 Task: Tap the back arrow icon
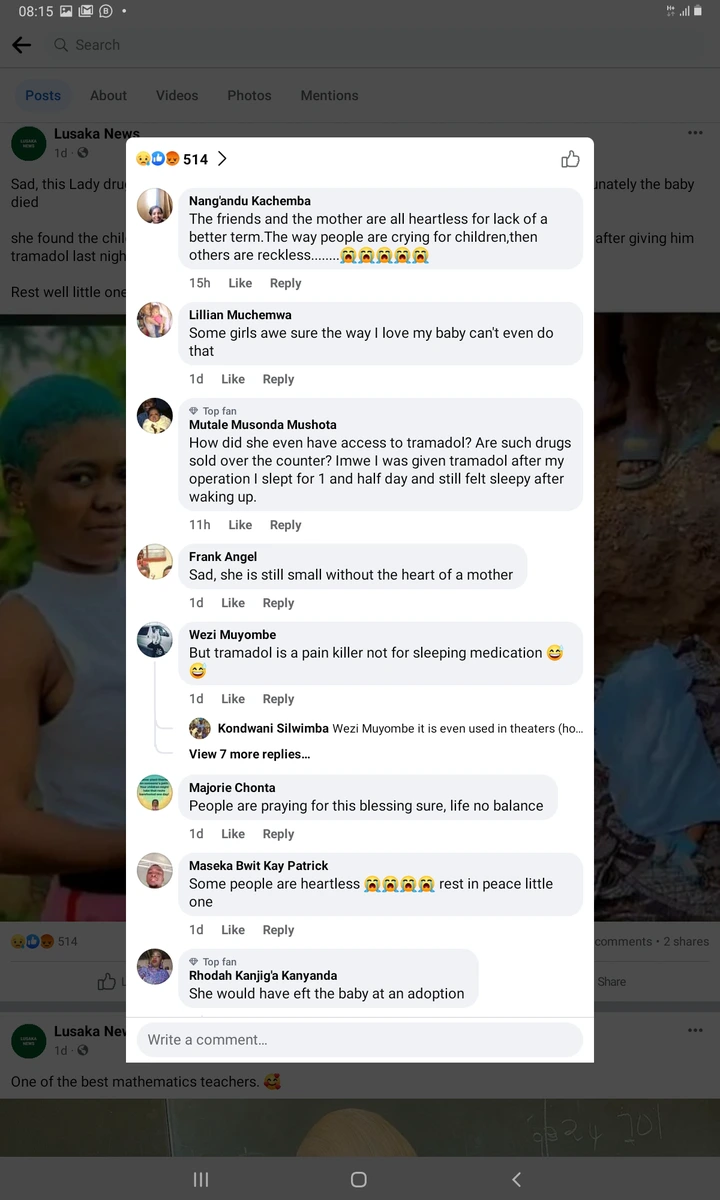(x=22, y=45)
